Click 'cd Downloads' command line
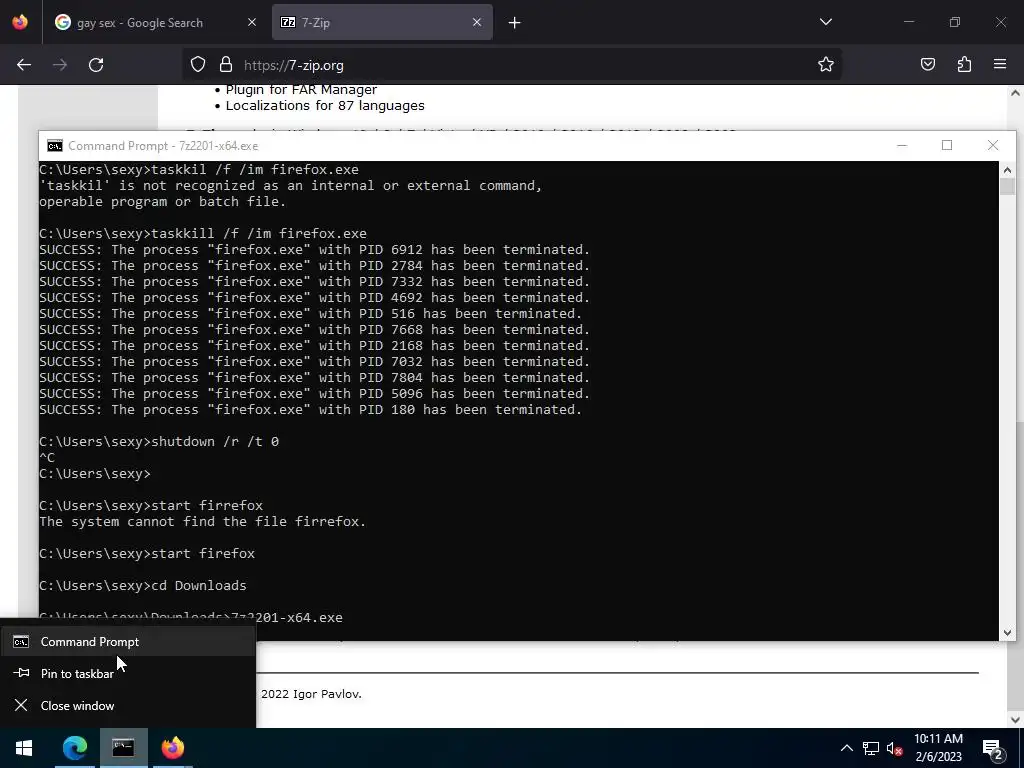 coord(142,585)
